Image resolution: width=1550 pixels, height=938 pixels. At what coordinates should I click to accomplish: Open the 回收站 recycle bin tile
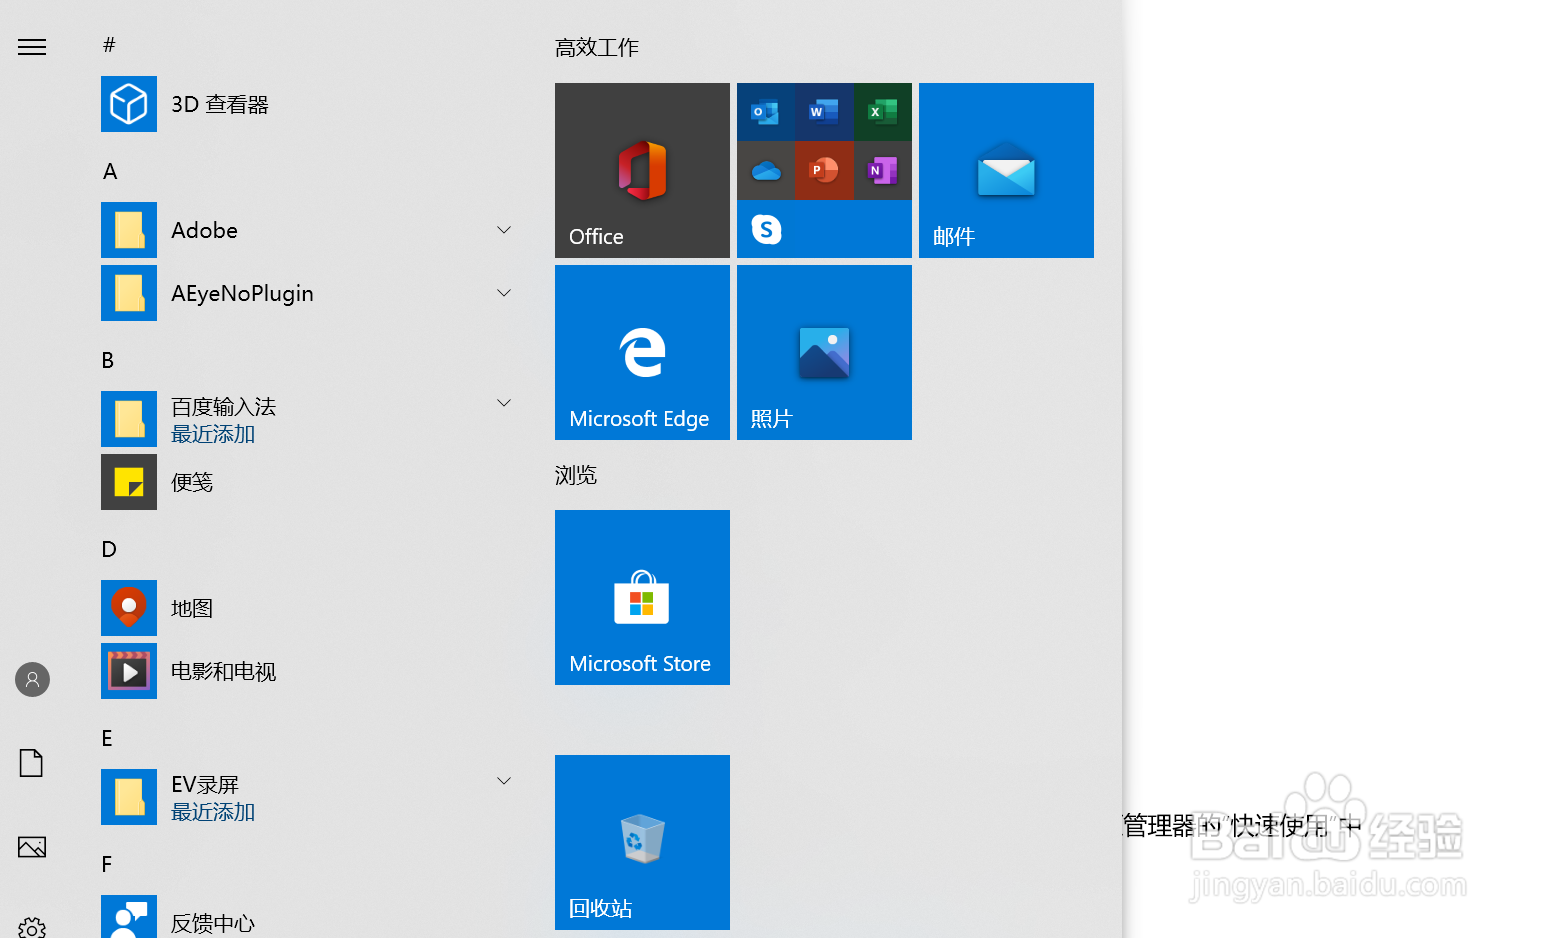click(642, 842)
